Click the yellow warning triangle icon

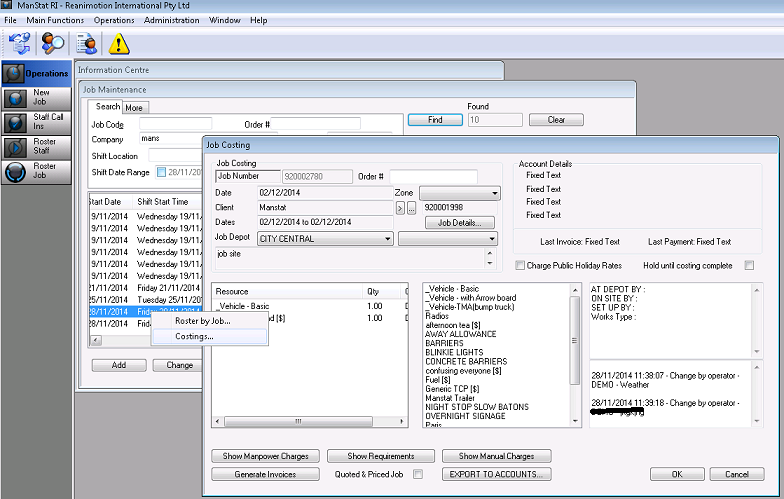point(120,43)
